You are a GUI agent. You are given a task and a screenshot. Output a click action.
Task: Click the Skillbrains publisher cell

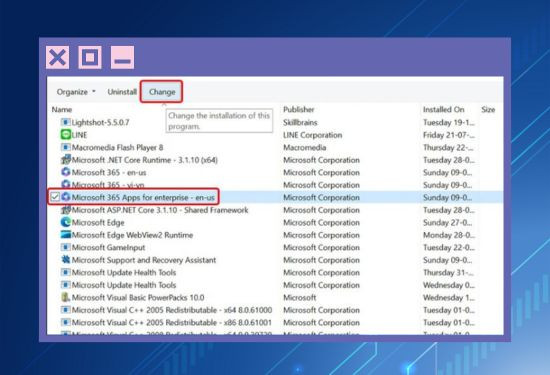[x=300, y=122]
